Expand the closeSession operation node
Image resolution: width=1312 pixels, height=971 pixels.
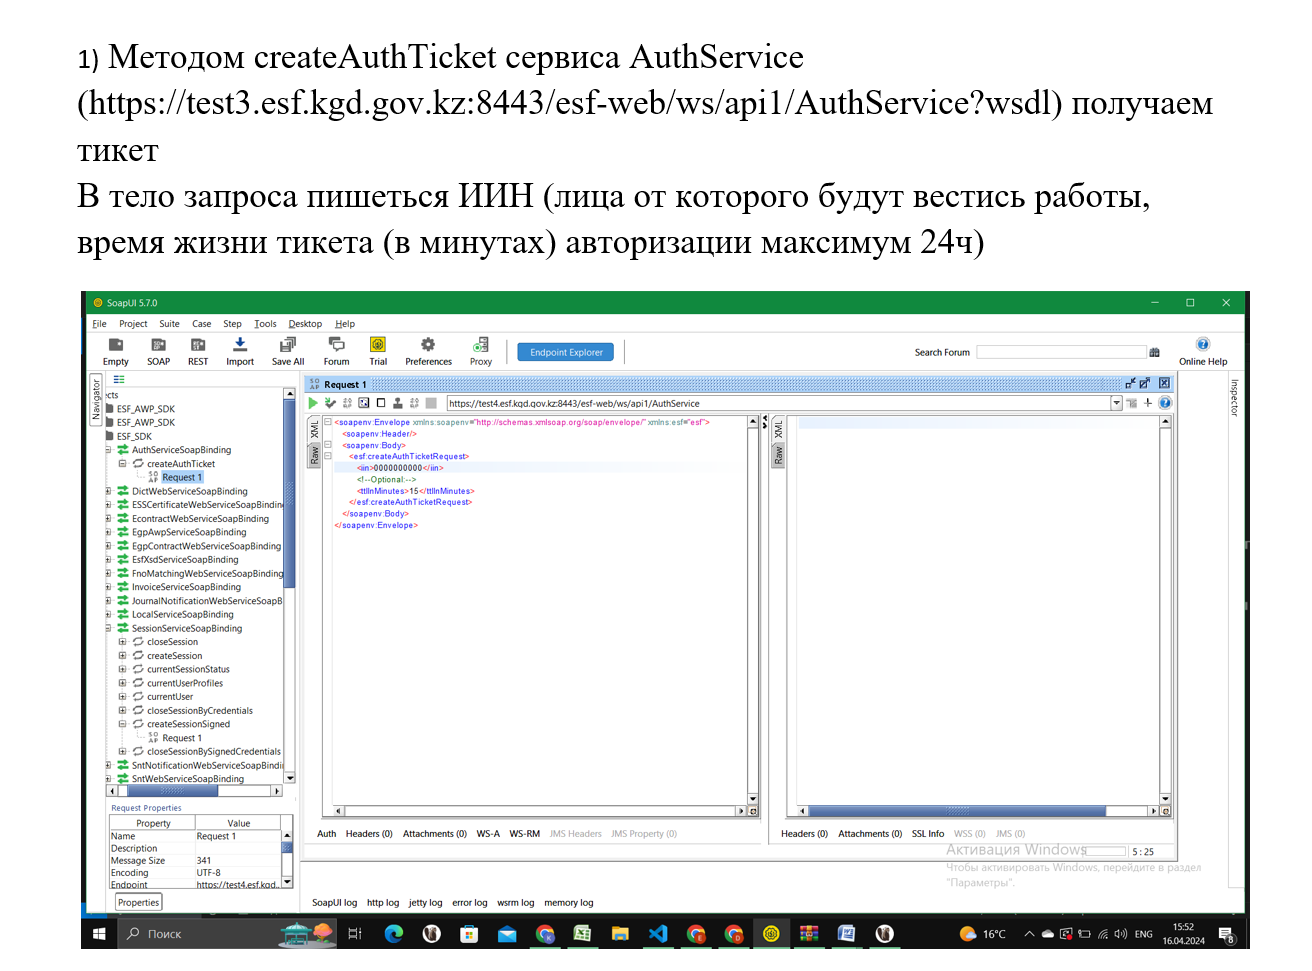coord(123,642)
